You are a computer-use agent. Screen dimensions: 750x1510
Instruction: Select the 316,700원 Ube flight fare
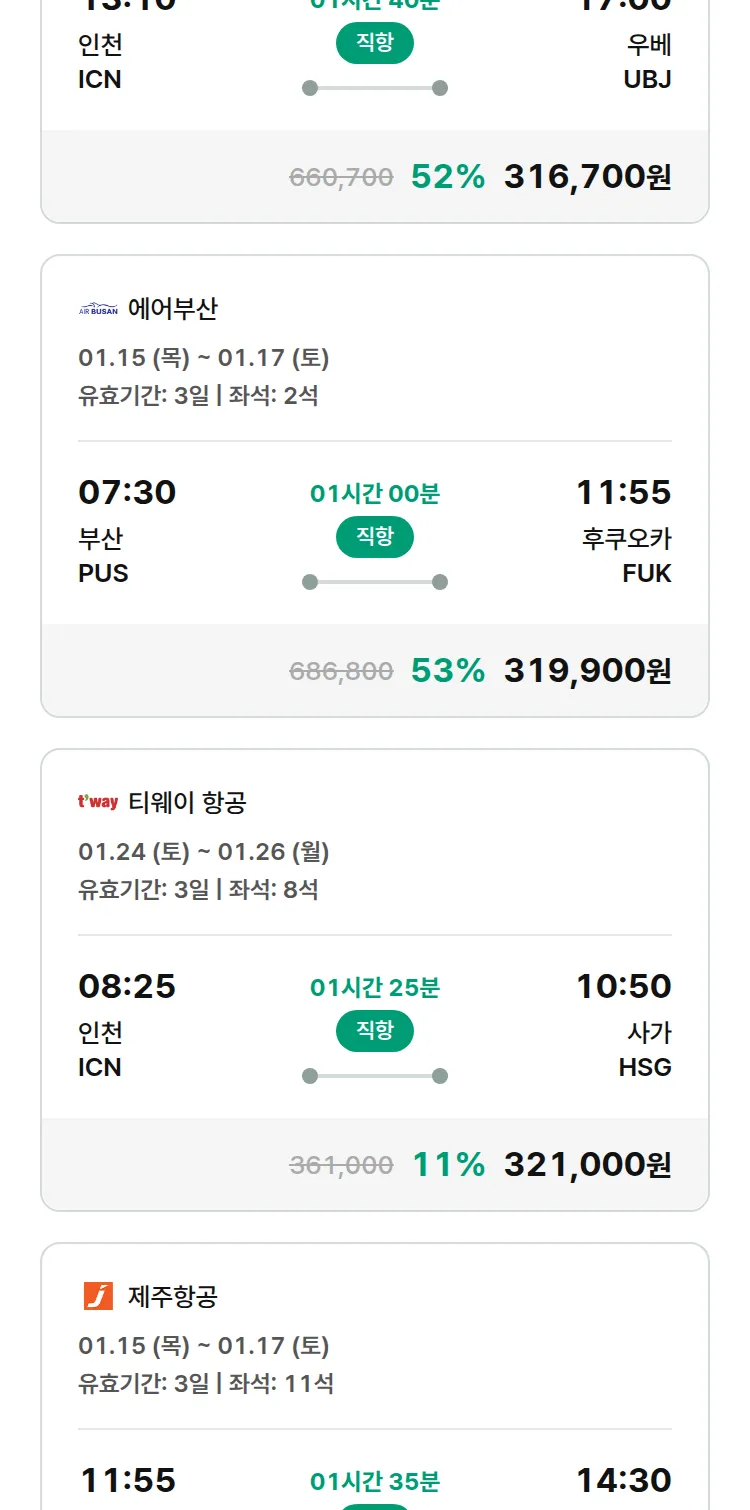click(x=587, y=176)
